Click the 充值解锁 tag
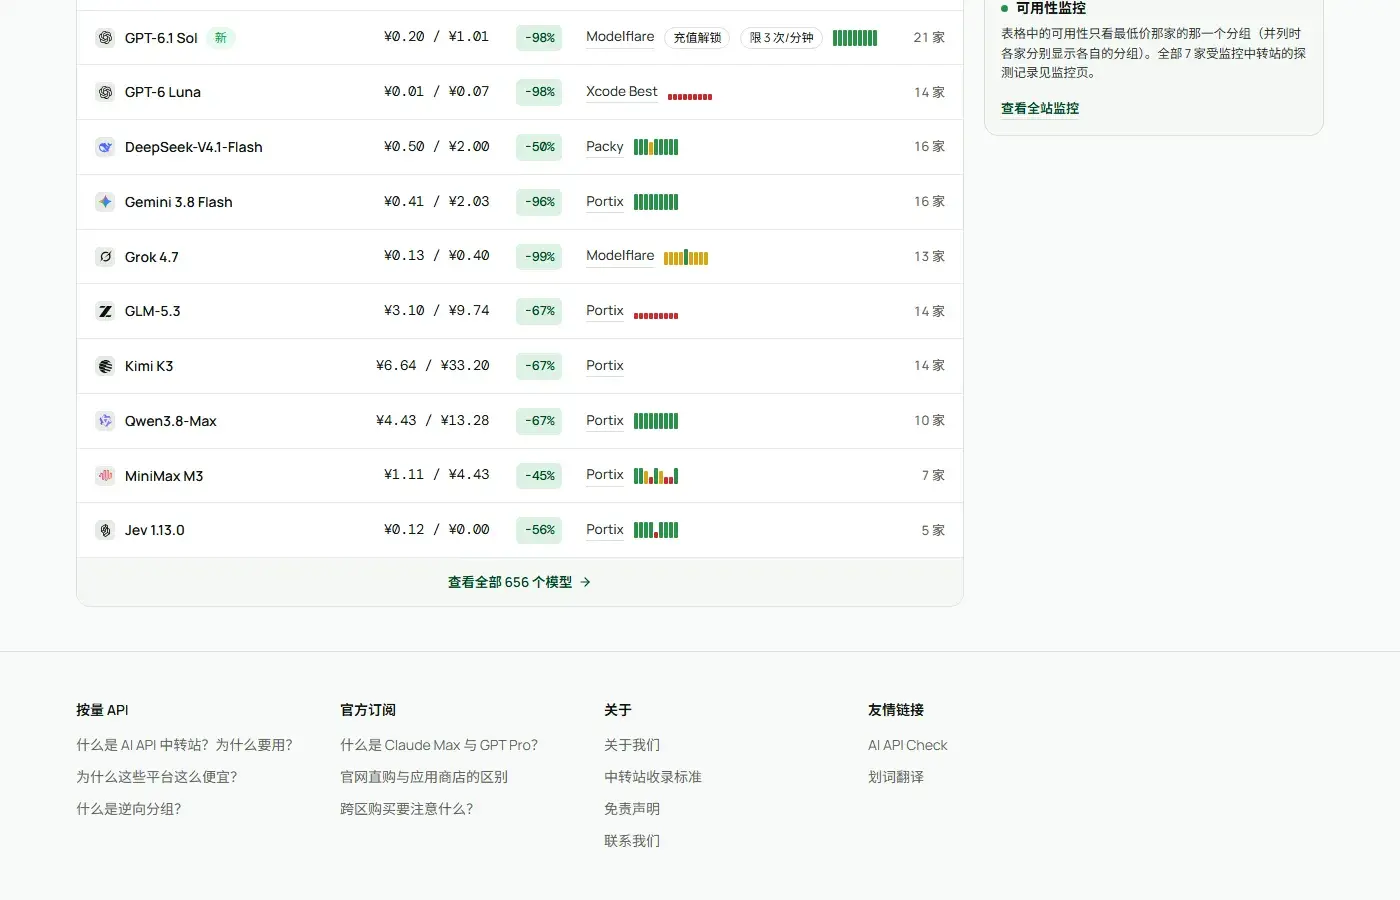Viewport: 1400px width, 900px height. pos(697,38)
